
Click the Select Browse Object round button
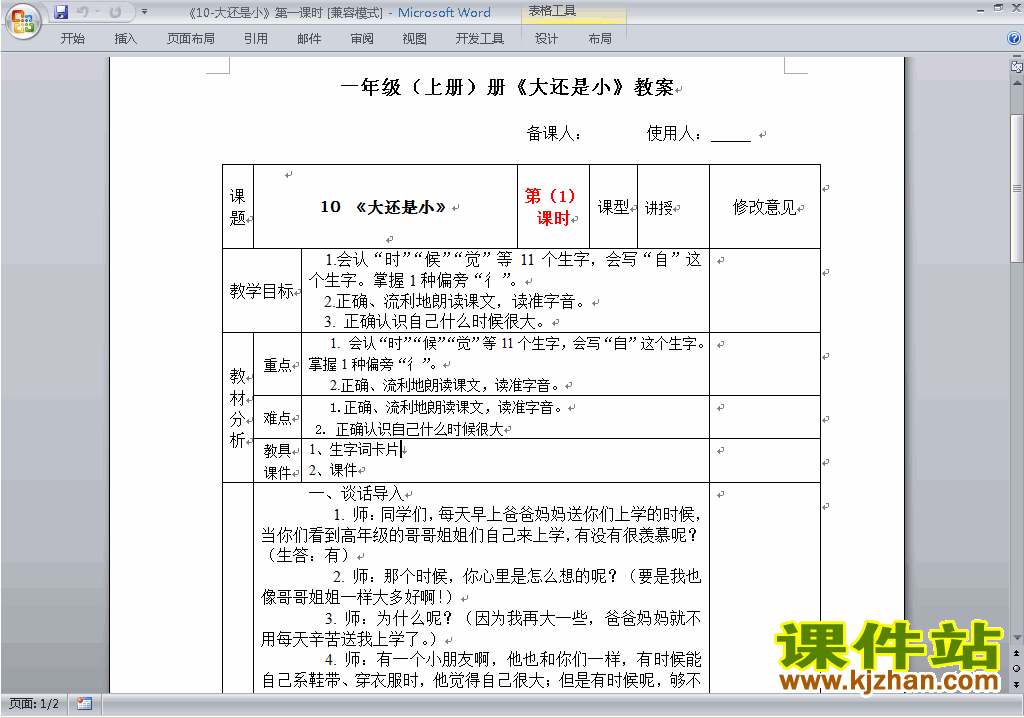pos(1016,668)
